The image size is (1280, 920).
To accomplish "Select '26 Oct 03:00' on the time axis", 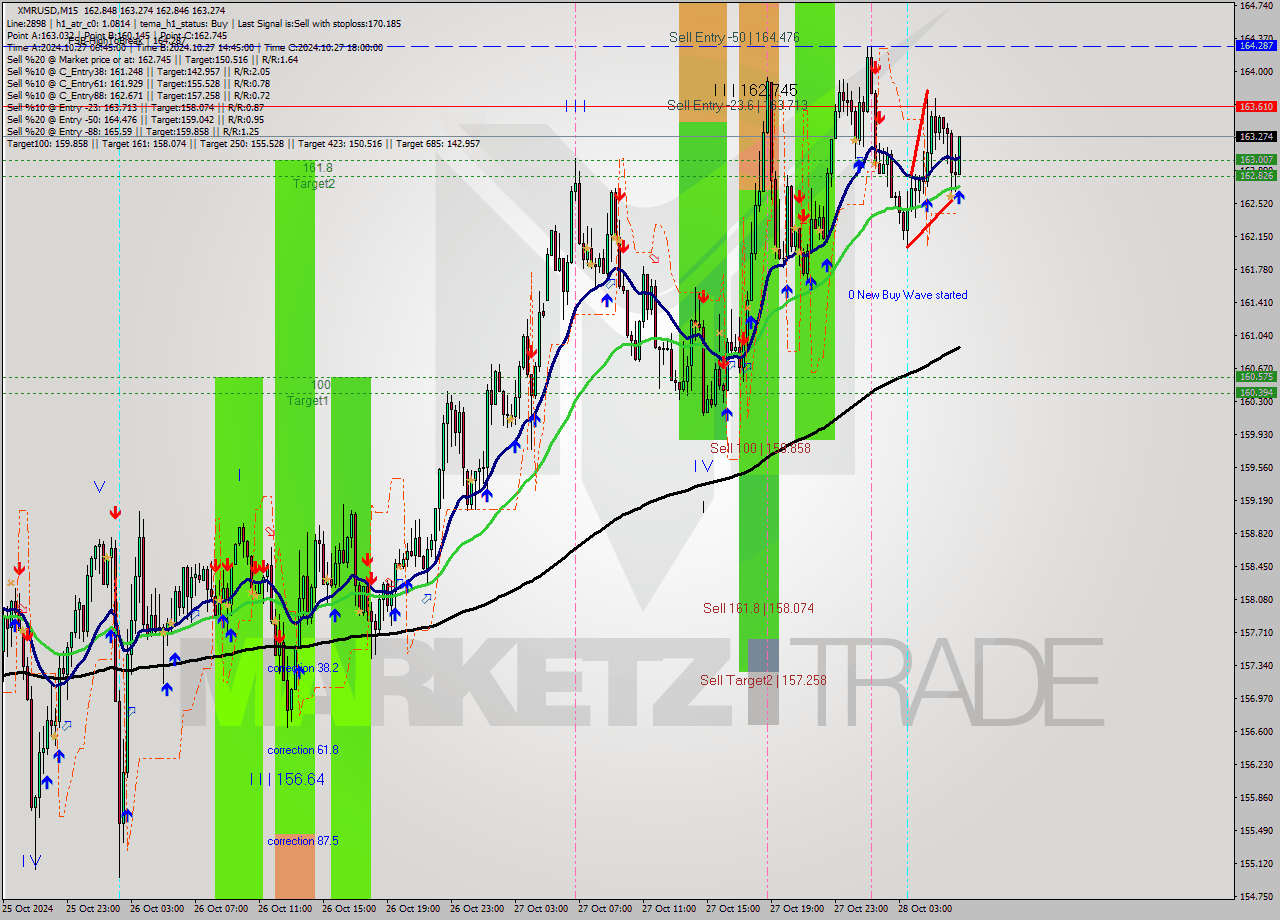I will pos(158,909).
